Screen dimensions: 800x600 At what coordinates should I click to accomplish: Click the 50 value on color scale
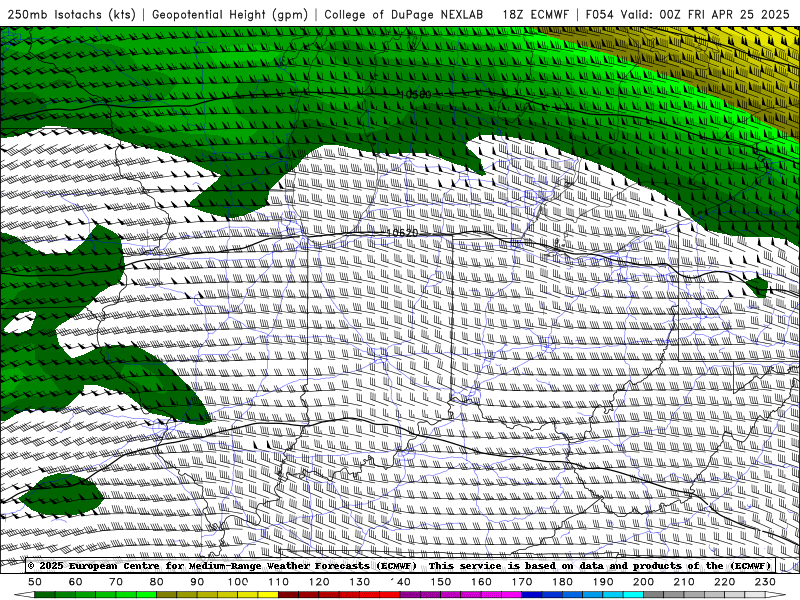click(x=35, y=582)
